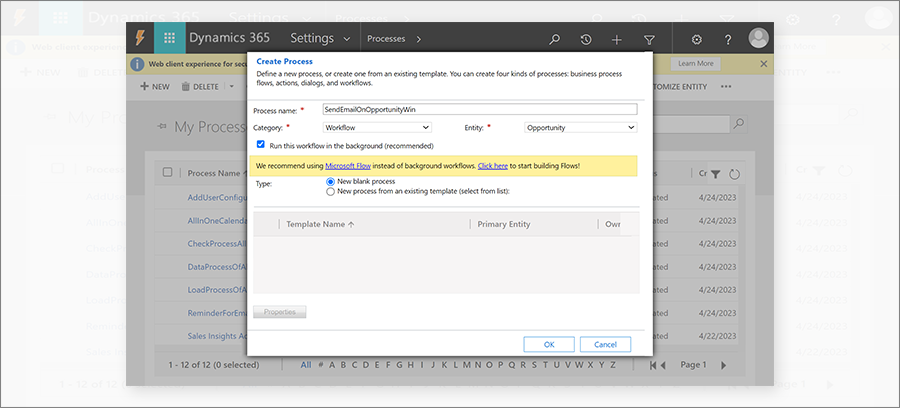Screen dimensions: 900x408
Task: Open the DataProcessOfA process row link
Action: tap(217, 267)
